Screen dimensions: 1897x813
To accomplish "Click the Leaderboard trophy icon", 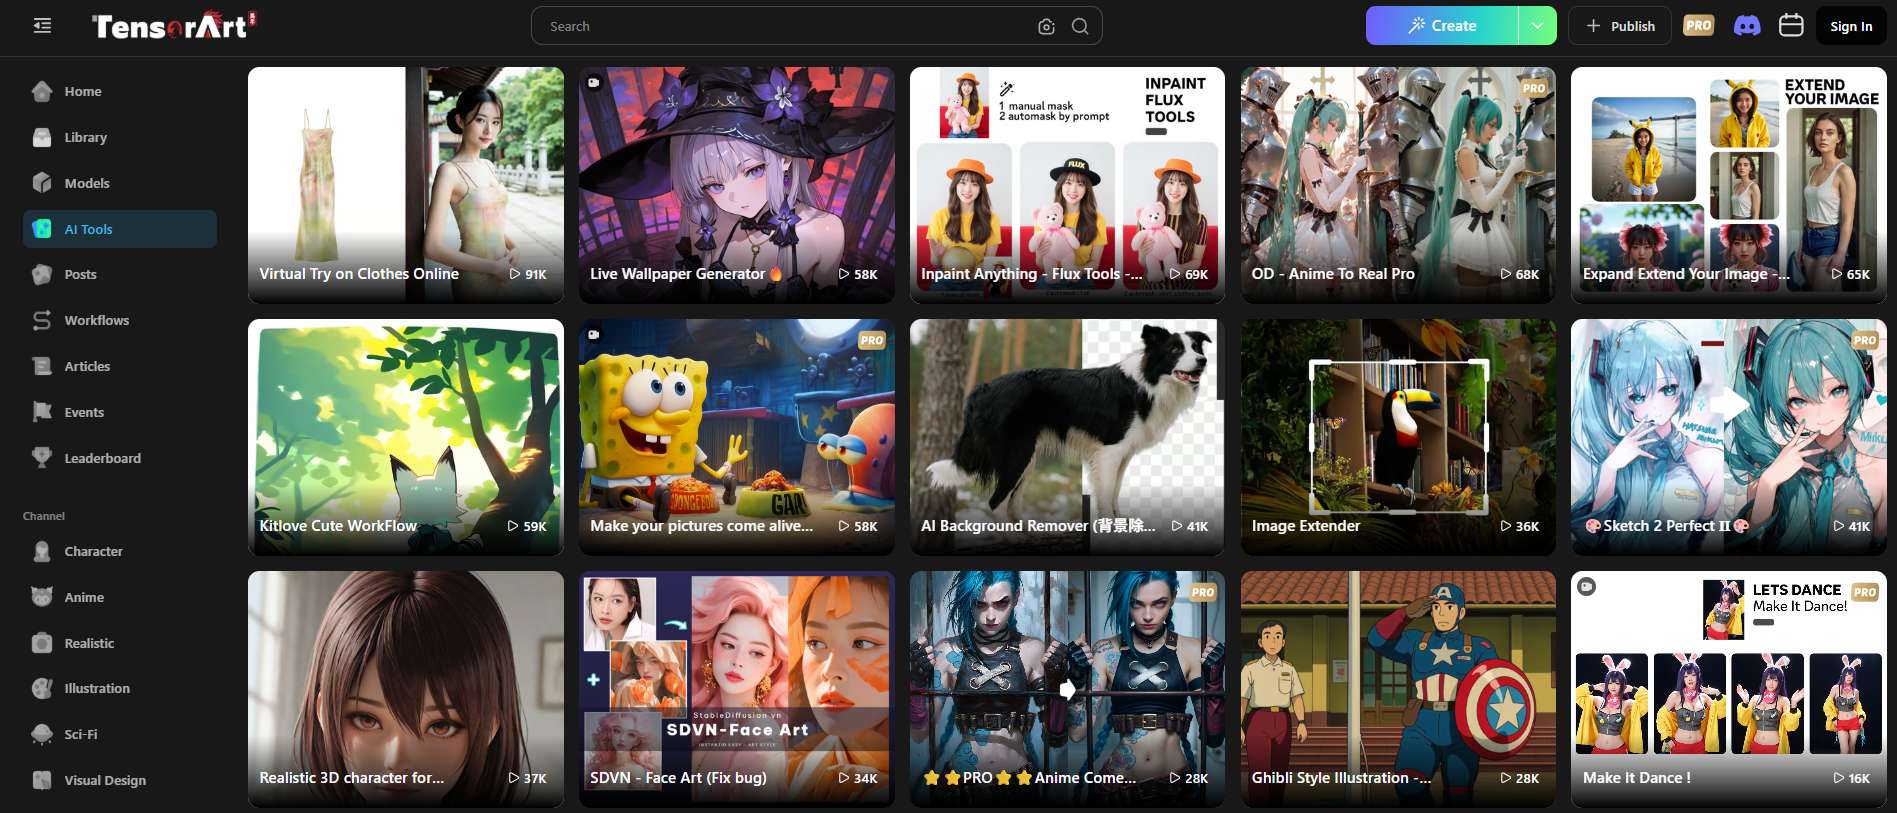I will point(42,458).
